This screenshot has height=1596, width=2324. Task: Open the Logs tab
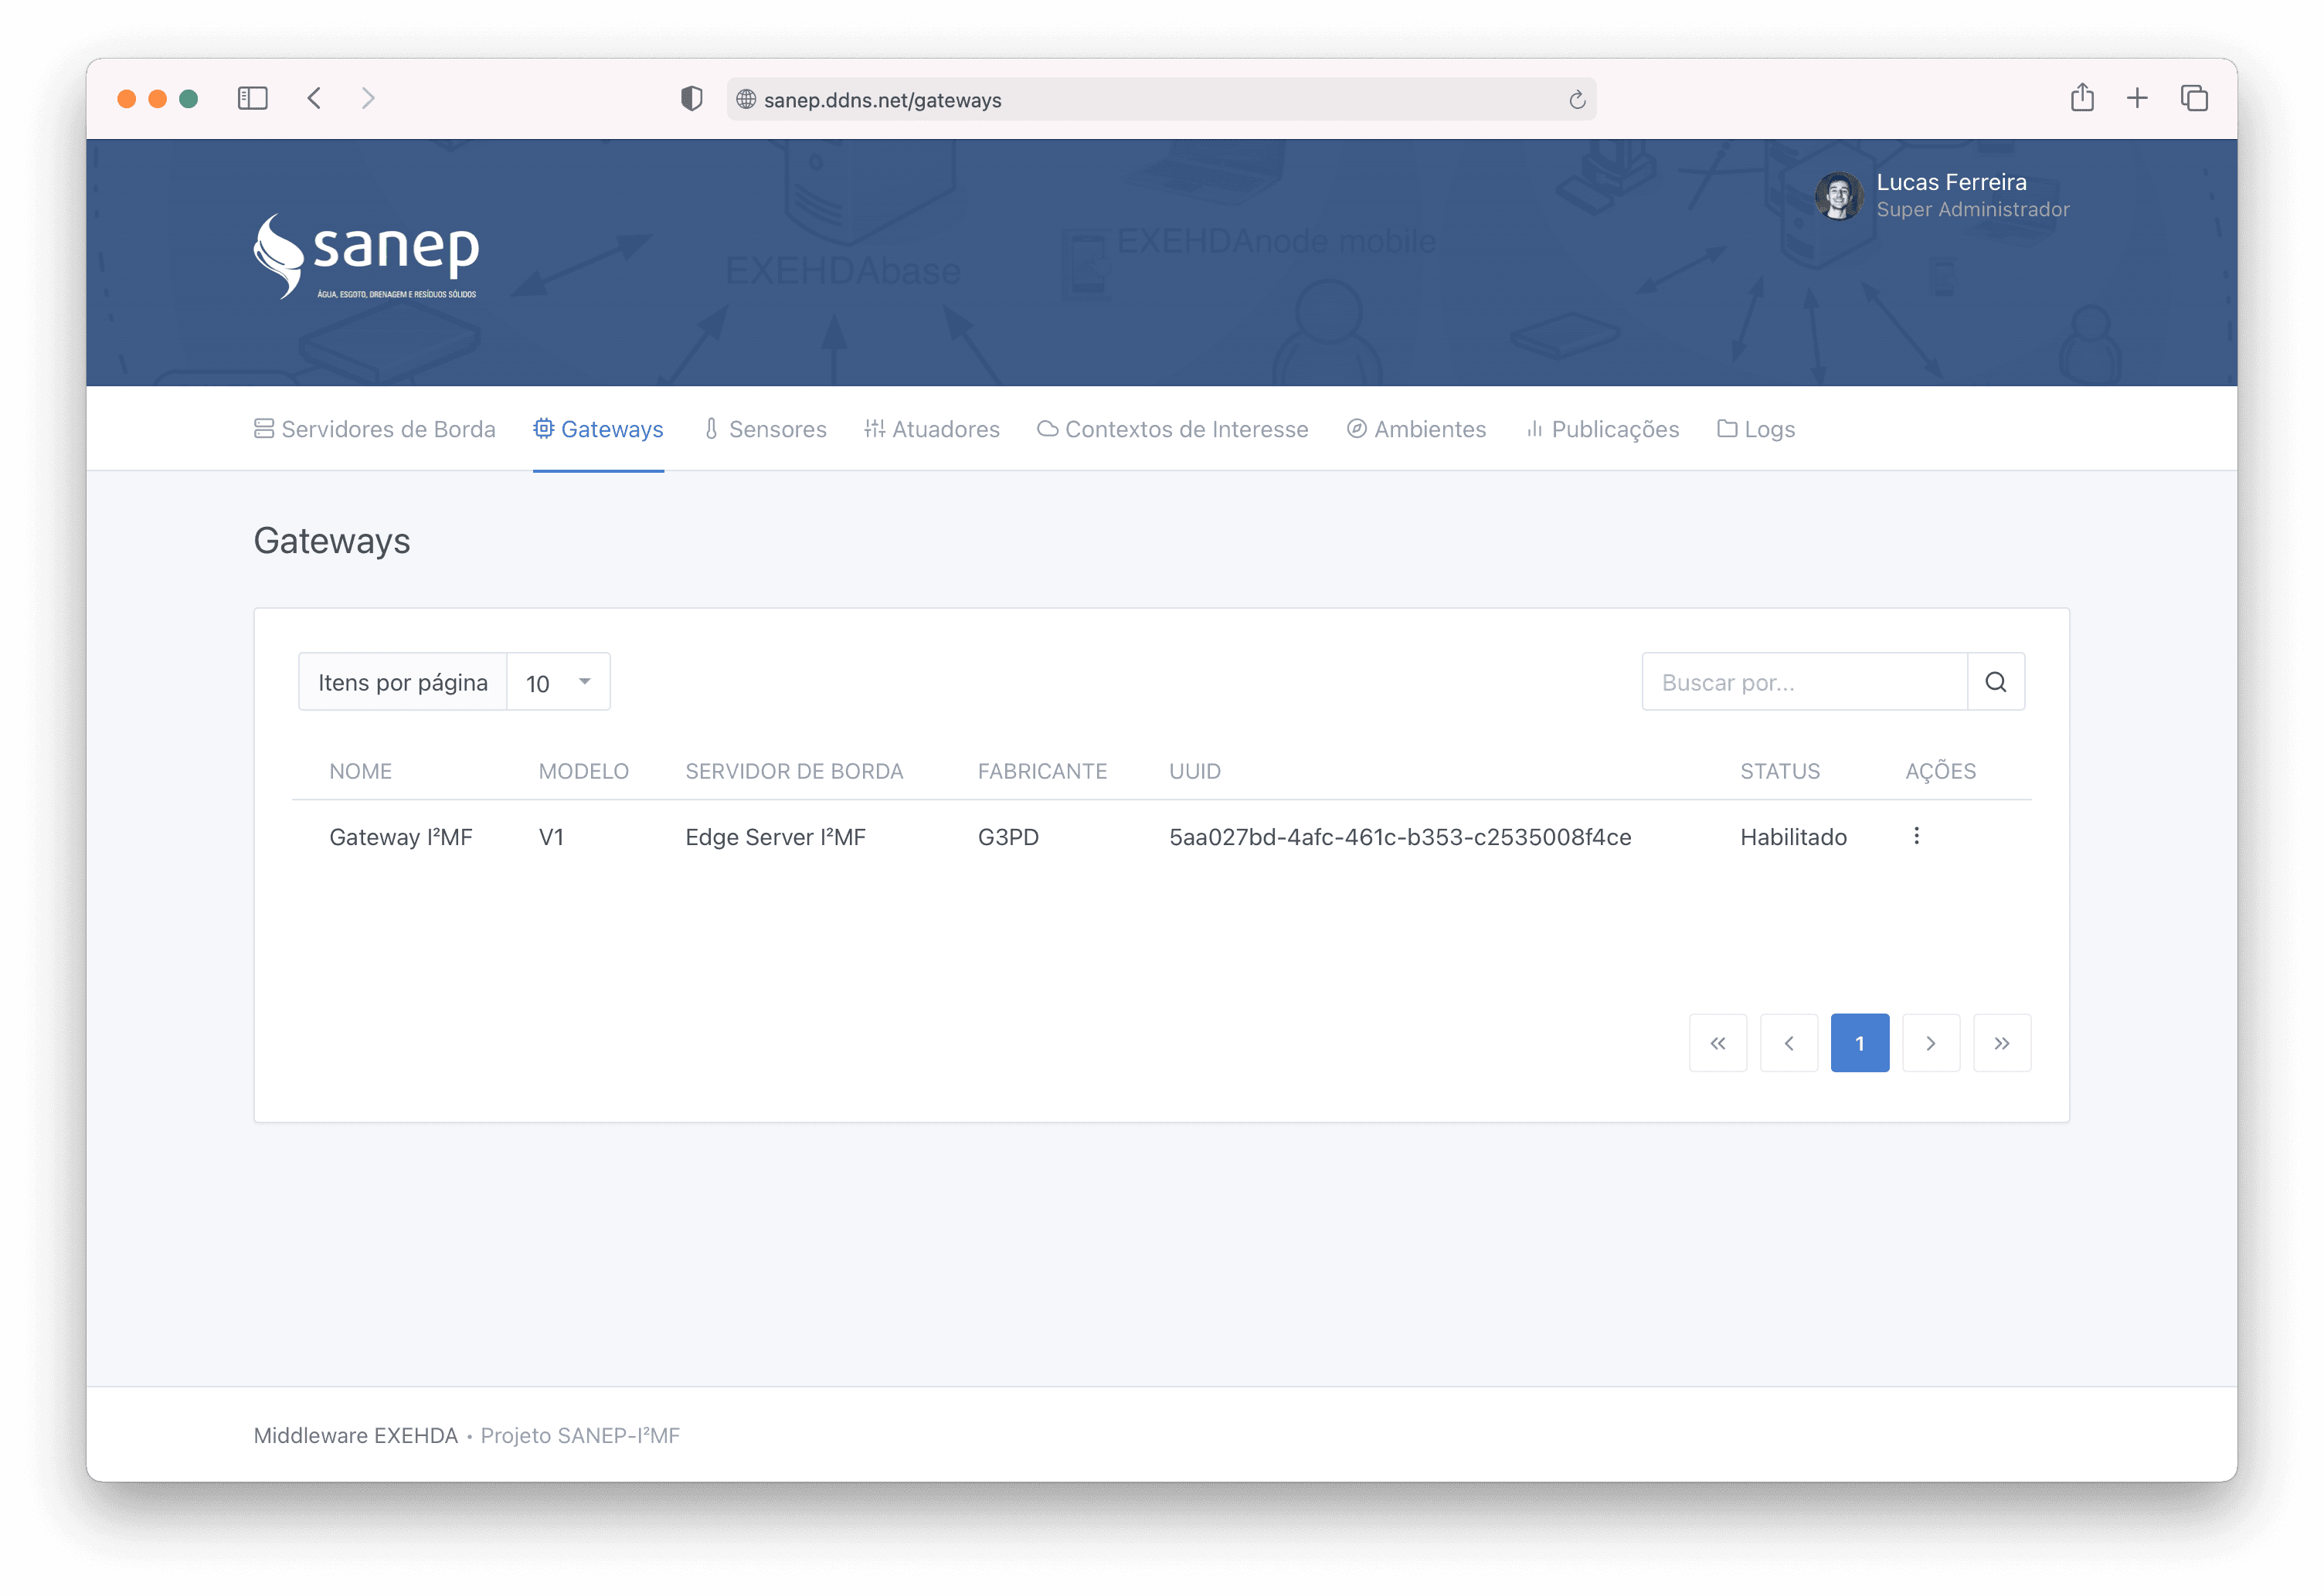tap(1756, 429)
